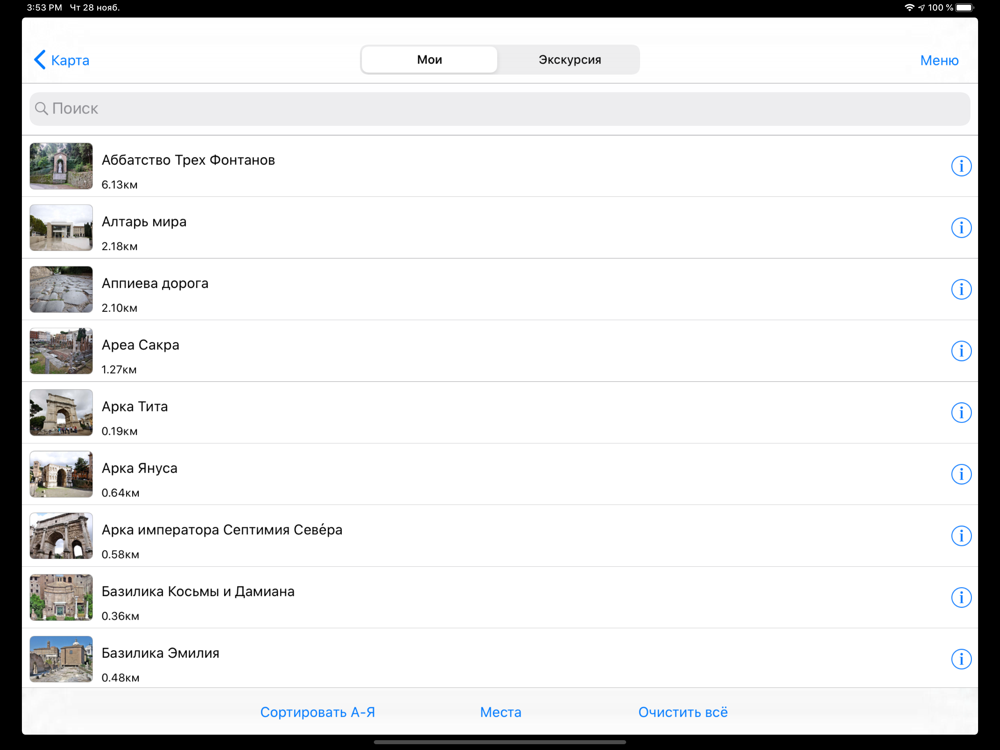Select Базилика Эмилия thumbnail
Screen dimensions: 1000x750
[61, 659]
